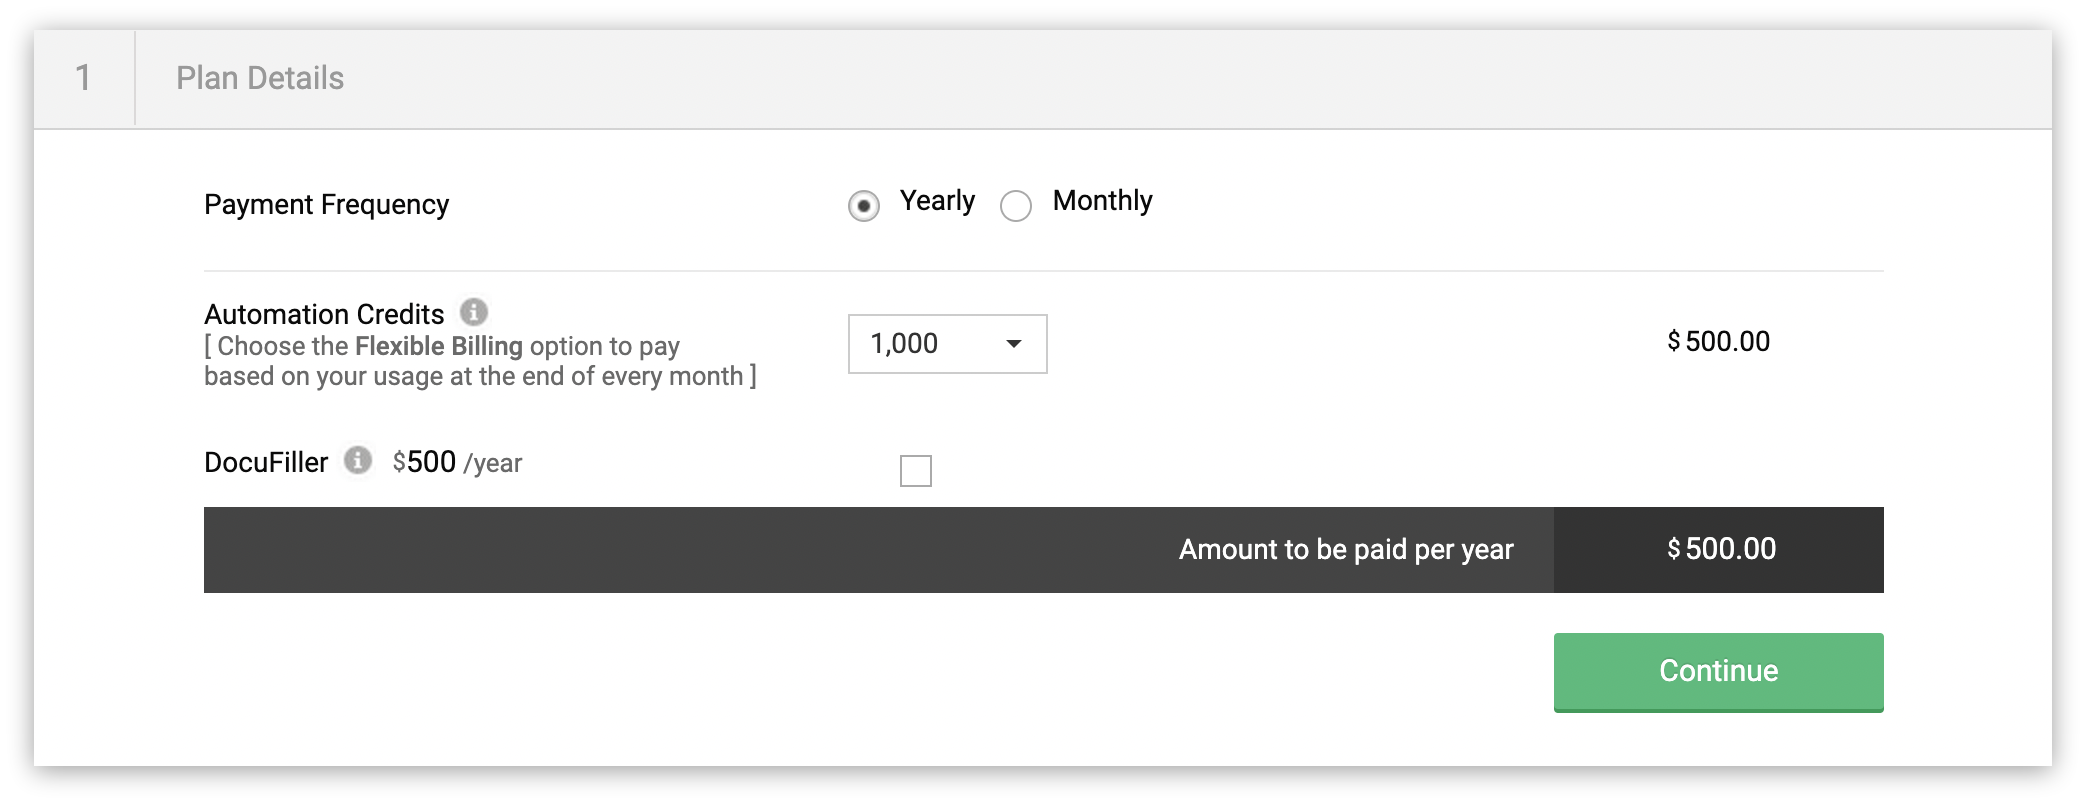Click the Automation Credits label
Image resolution: width=2086 pixels, height=804 pixels.
click(x=324, y=314)
